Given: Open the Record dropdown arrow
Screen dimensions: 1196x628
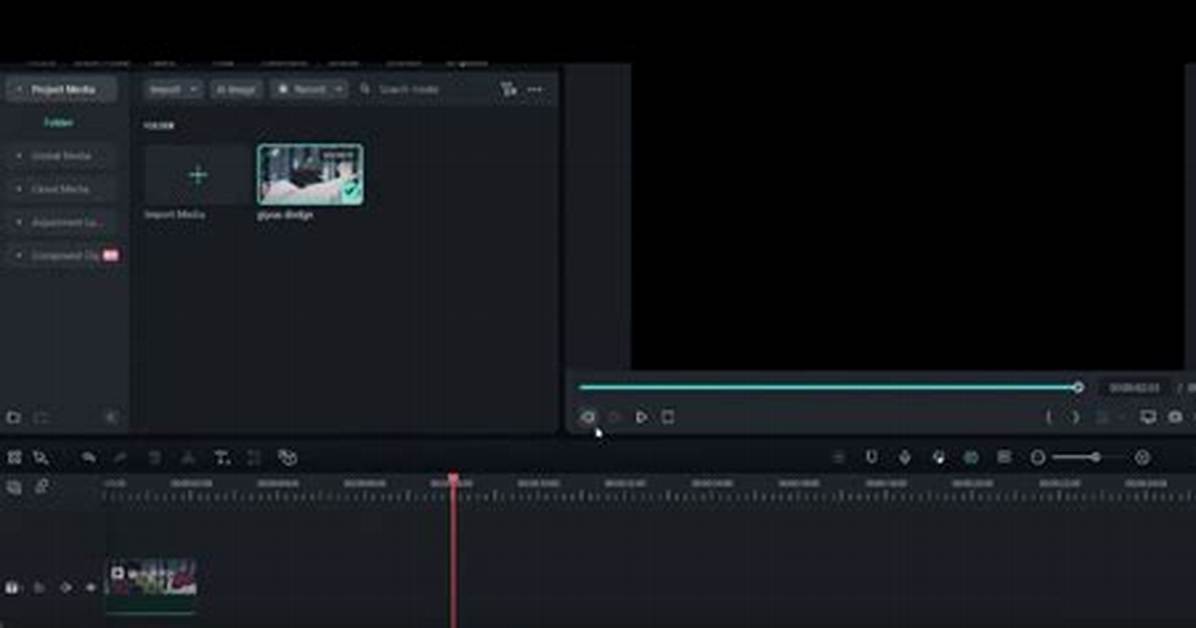Looking at the screenshot, I should [339, 89].
